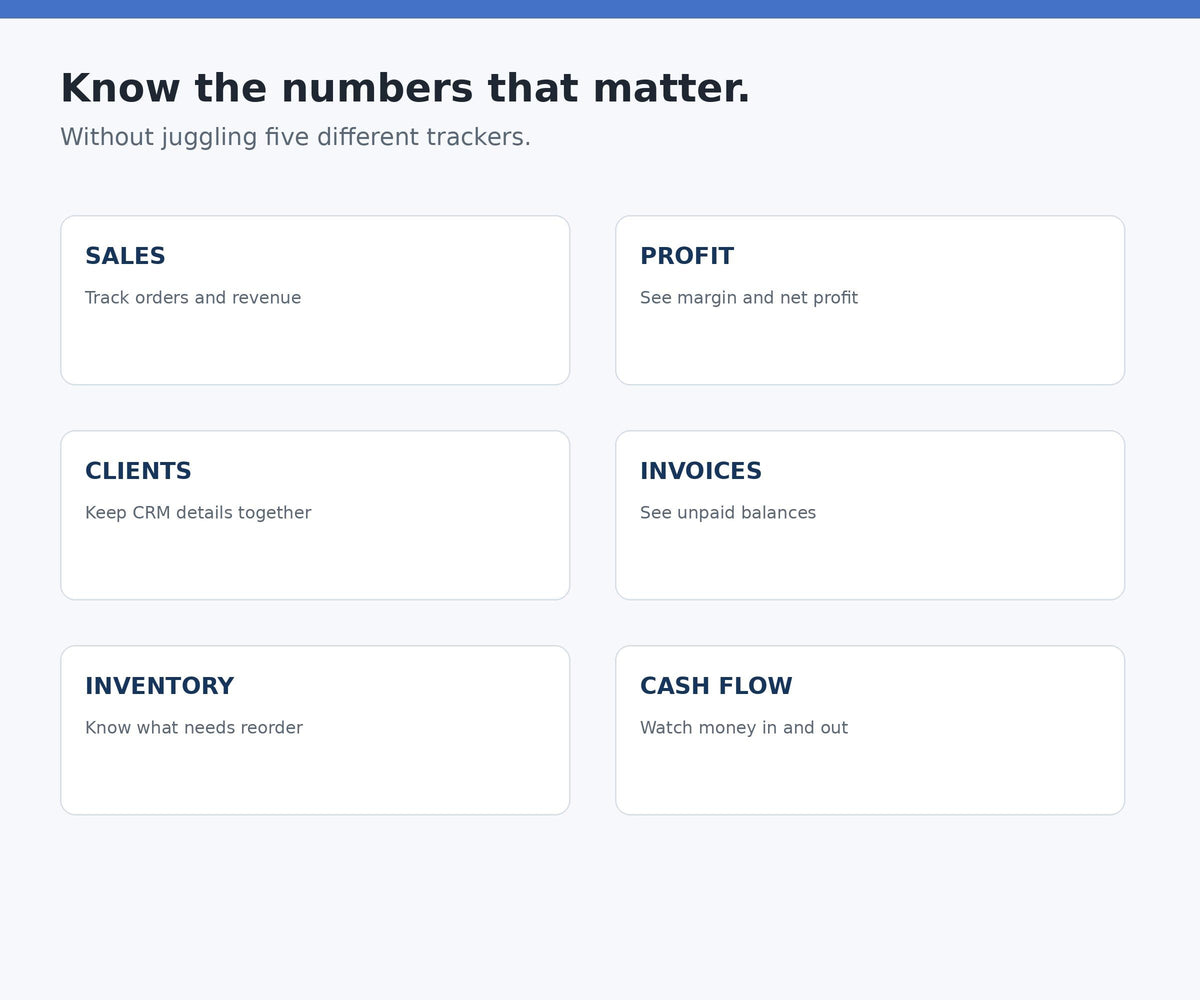
Task: Open the CASH FLOW card
Action: (870, 730)
